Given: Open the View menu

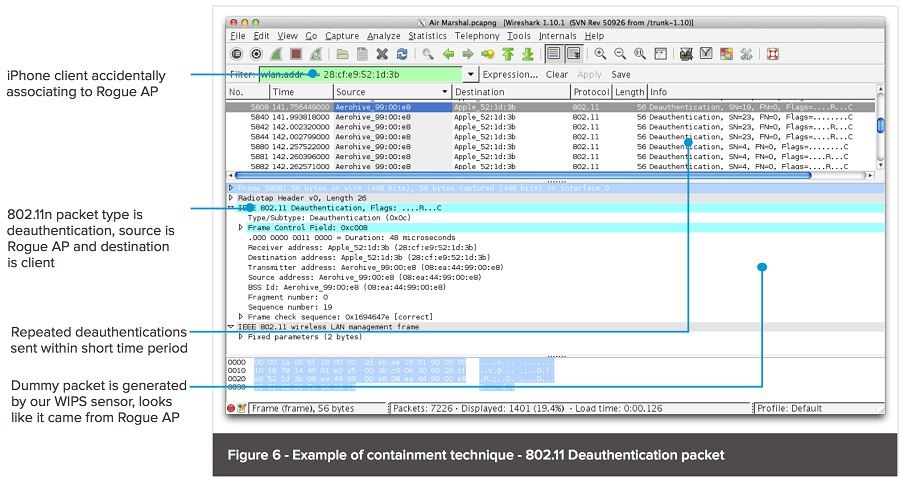Looking at the screenshot, I should pyautogui.click(x=288, y=36).
